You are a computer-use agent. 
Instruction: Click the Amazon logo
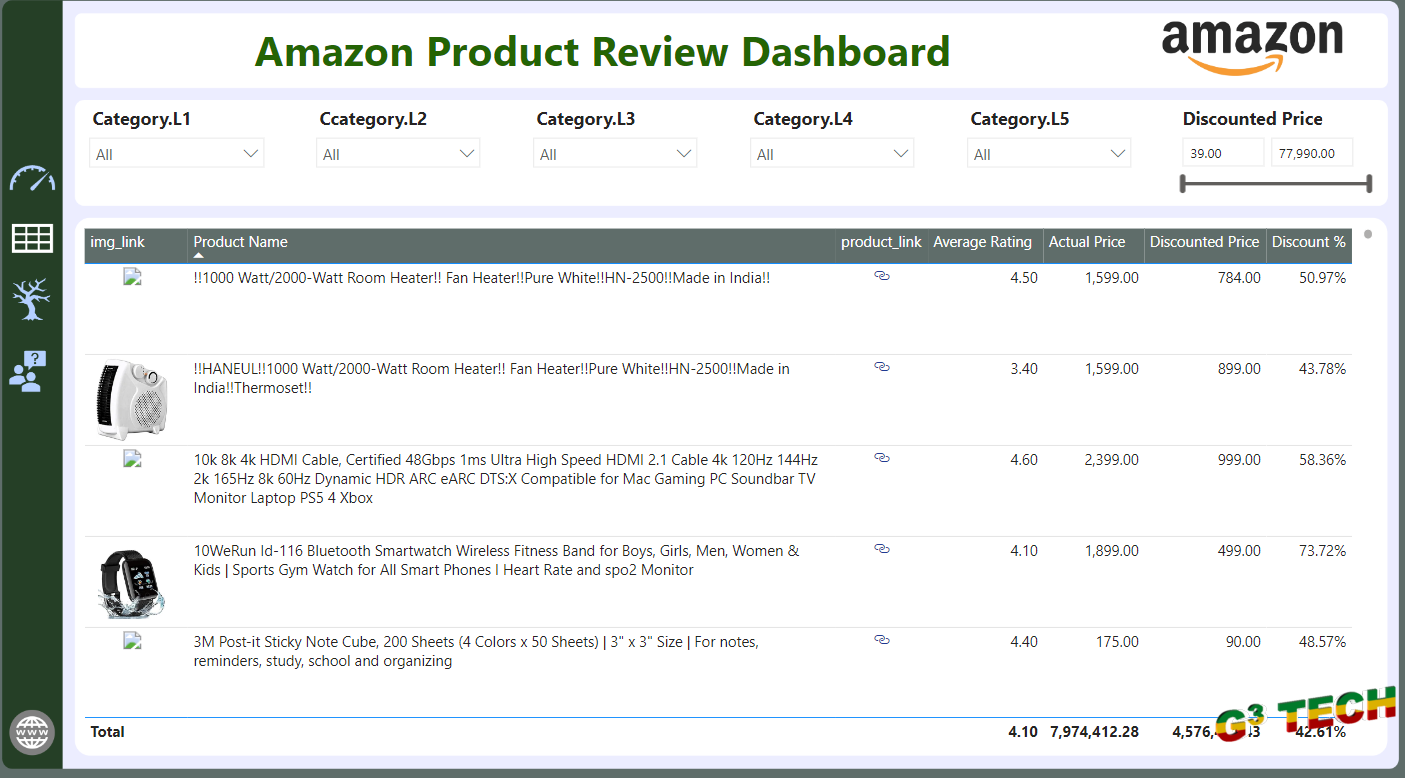pos(1252,48)
